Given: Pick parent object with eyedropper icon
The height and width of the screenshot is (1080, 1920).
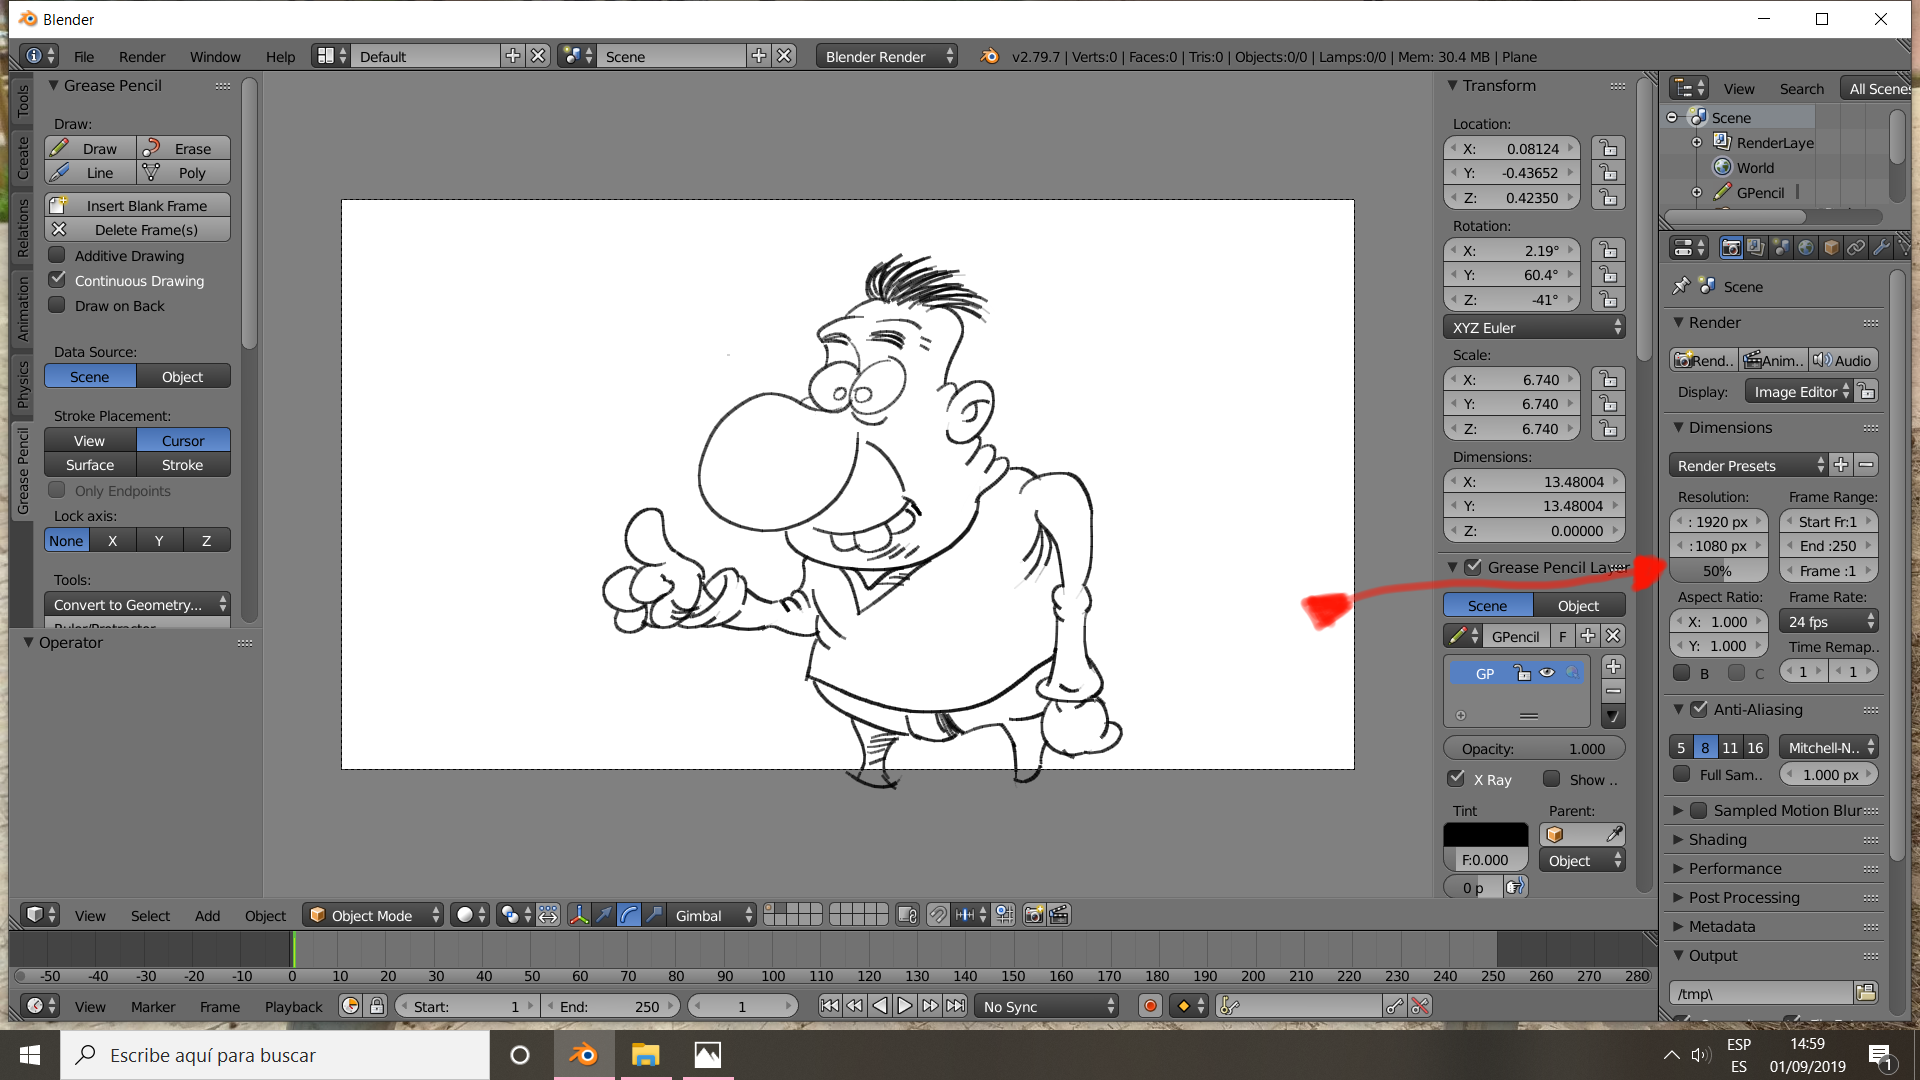Looking at the screenshot, I should [x=1613, y=834].
